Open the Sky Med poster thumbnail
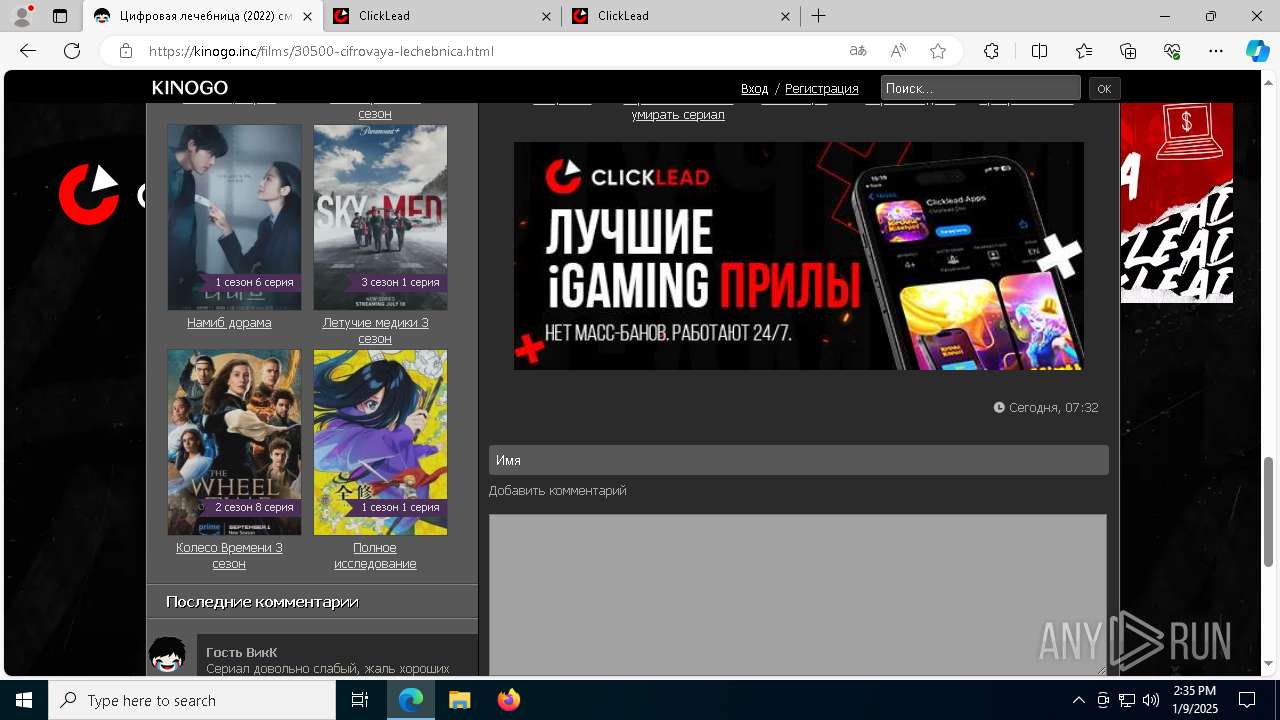The width and height of the screenshot is (1280, 720). (x=380, y=217)
